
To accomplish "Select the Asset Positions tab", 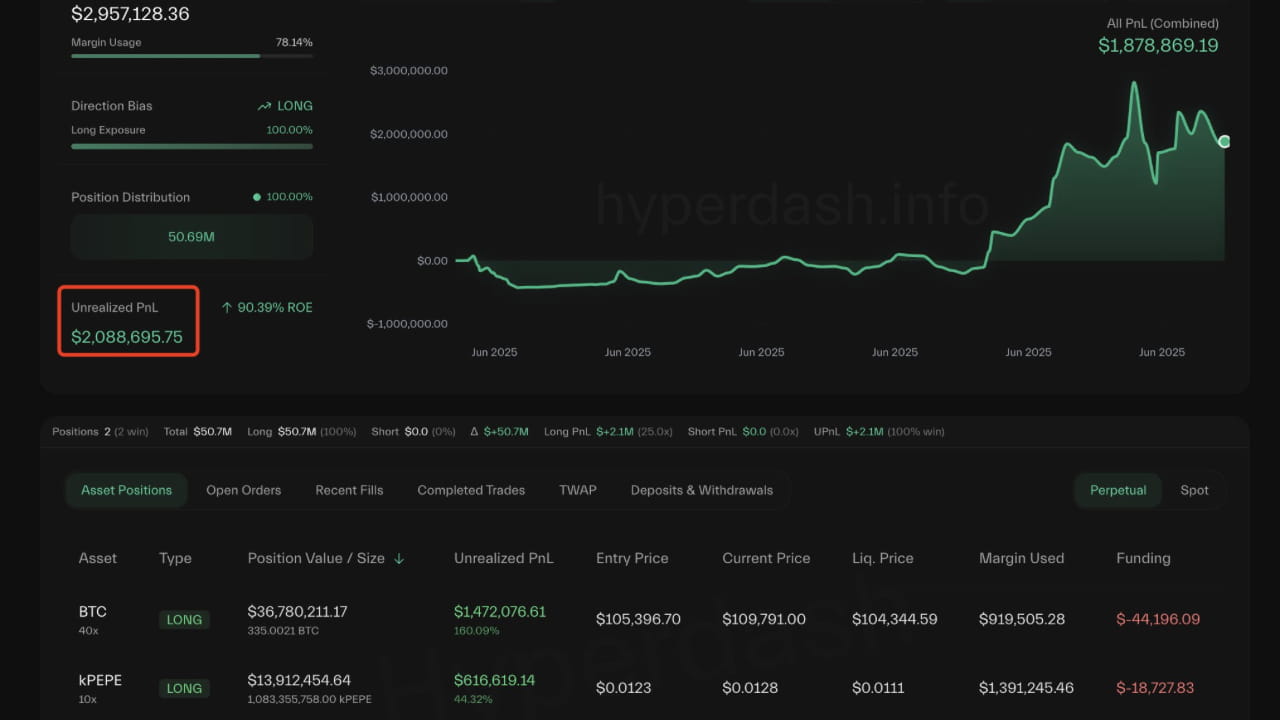I will 126,490.
